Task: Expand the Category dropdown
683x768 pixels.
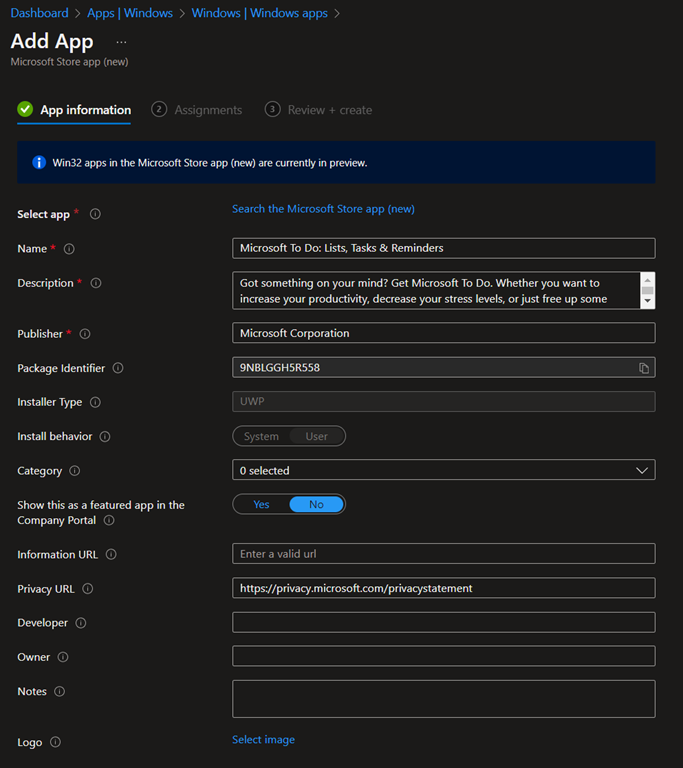Action: (443, 470)
